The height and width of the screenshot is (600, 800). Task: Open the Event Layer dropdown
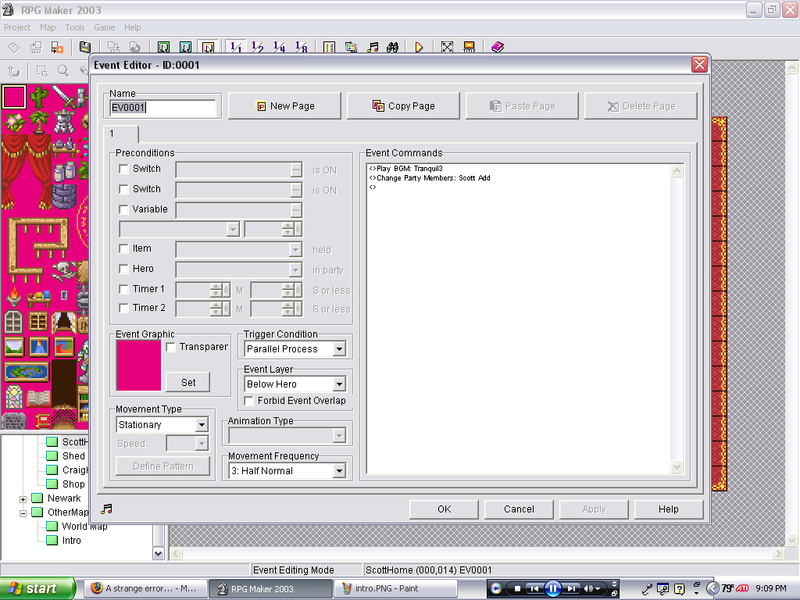tap(339, 385)
